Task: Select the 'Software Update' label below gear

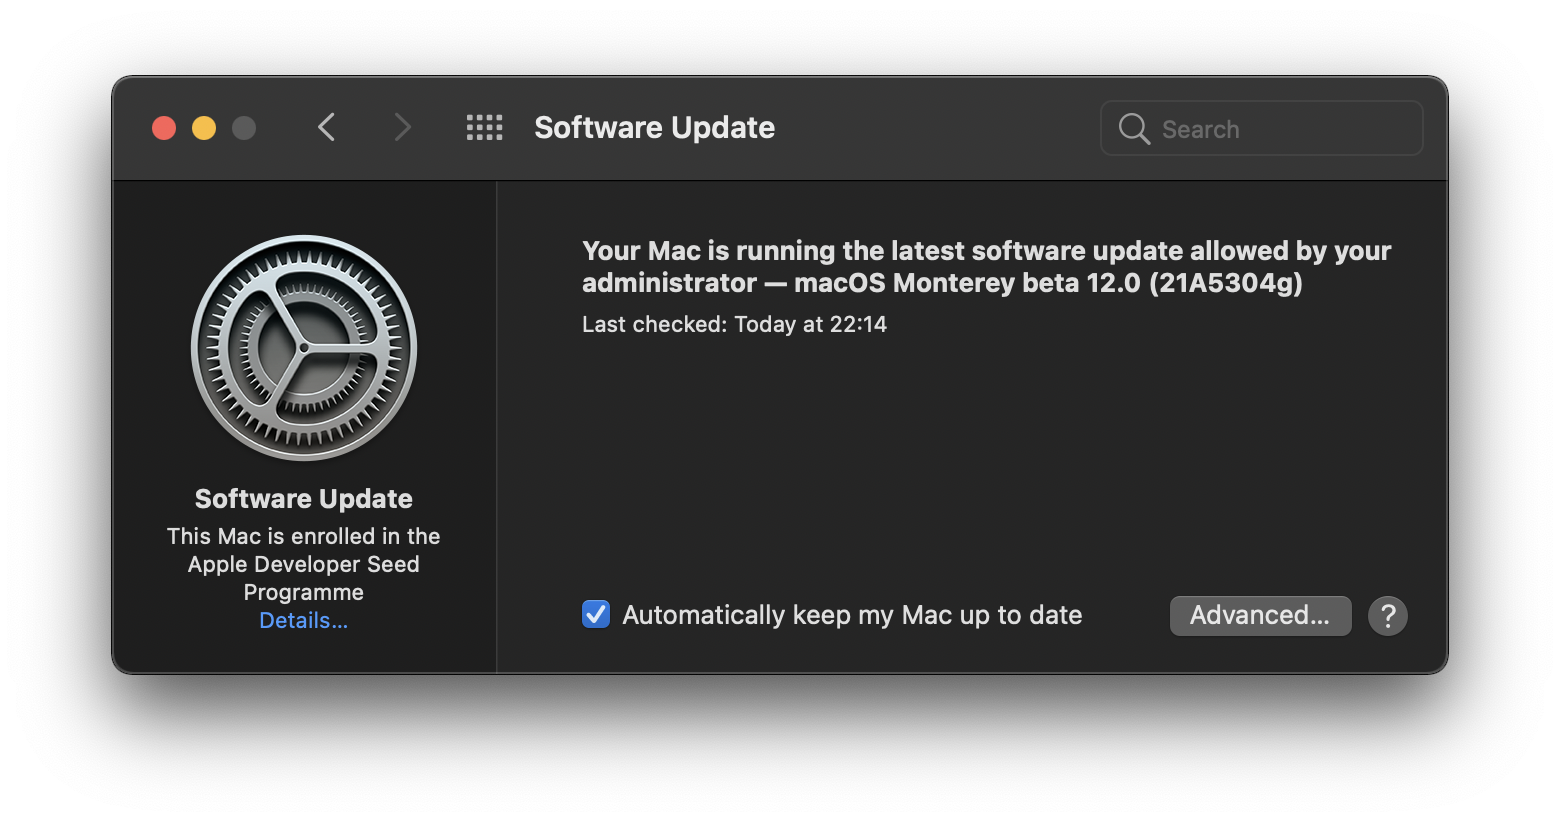Action: [x=304, y=498]
